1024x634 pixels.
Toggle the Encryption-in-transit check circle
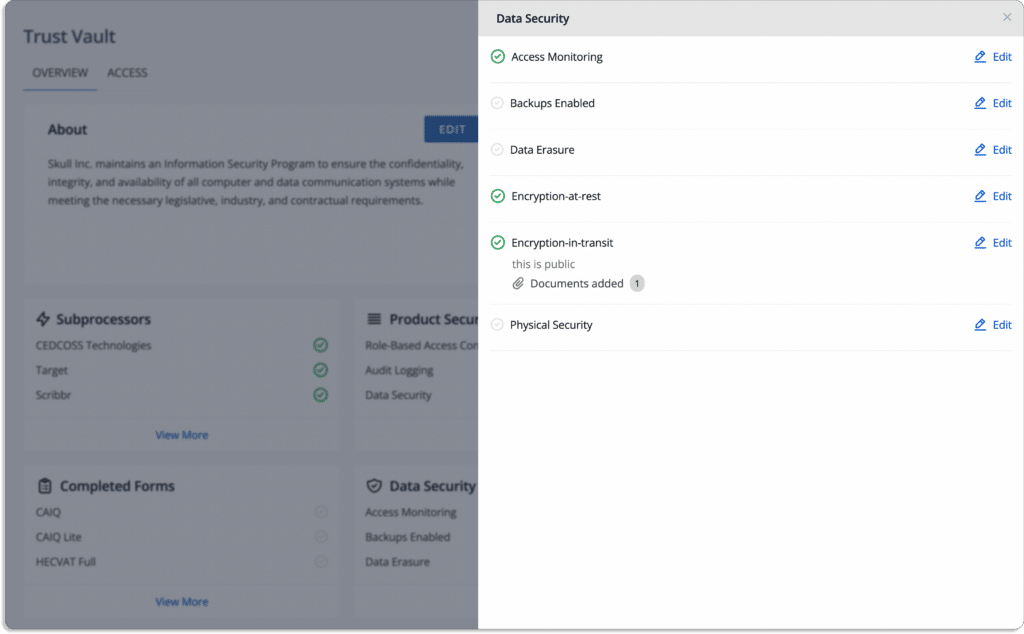tap(498, 243)
